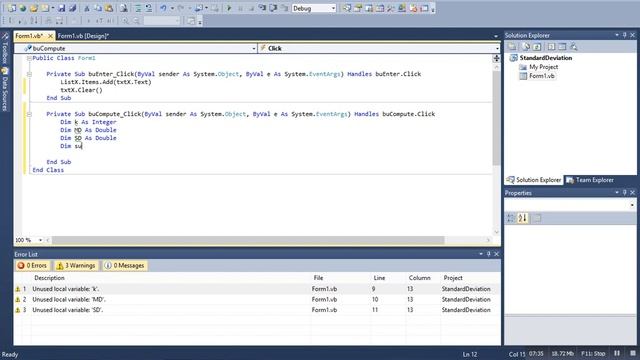Toggle the 0 Errors filter button
Viewport: 640px width, 360px height.
click(32, 266)
